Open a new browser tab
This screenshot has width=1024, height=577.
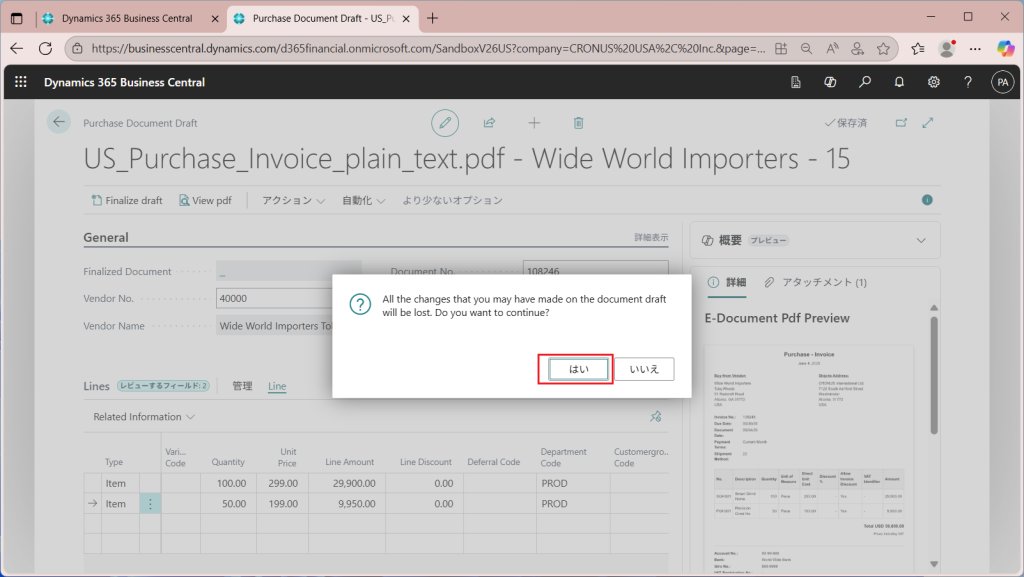pyautogui.click(x=432, y=18)
